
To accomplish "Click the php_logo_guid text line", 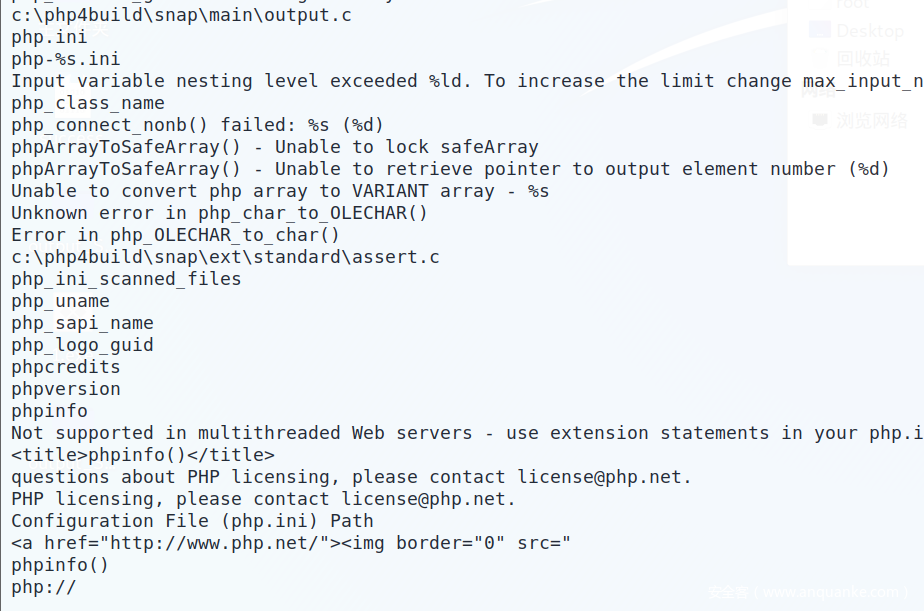I will tap(82, 345).
